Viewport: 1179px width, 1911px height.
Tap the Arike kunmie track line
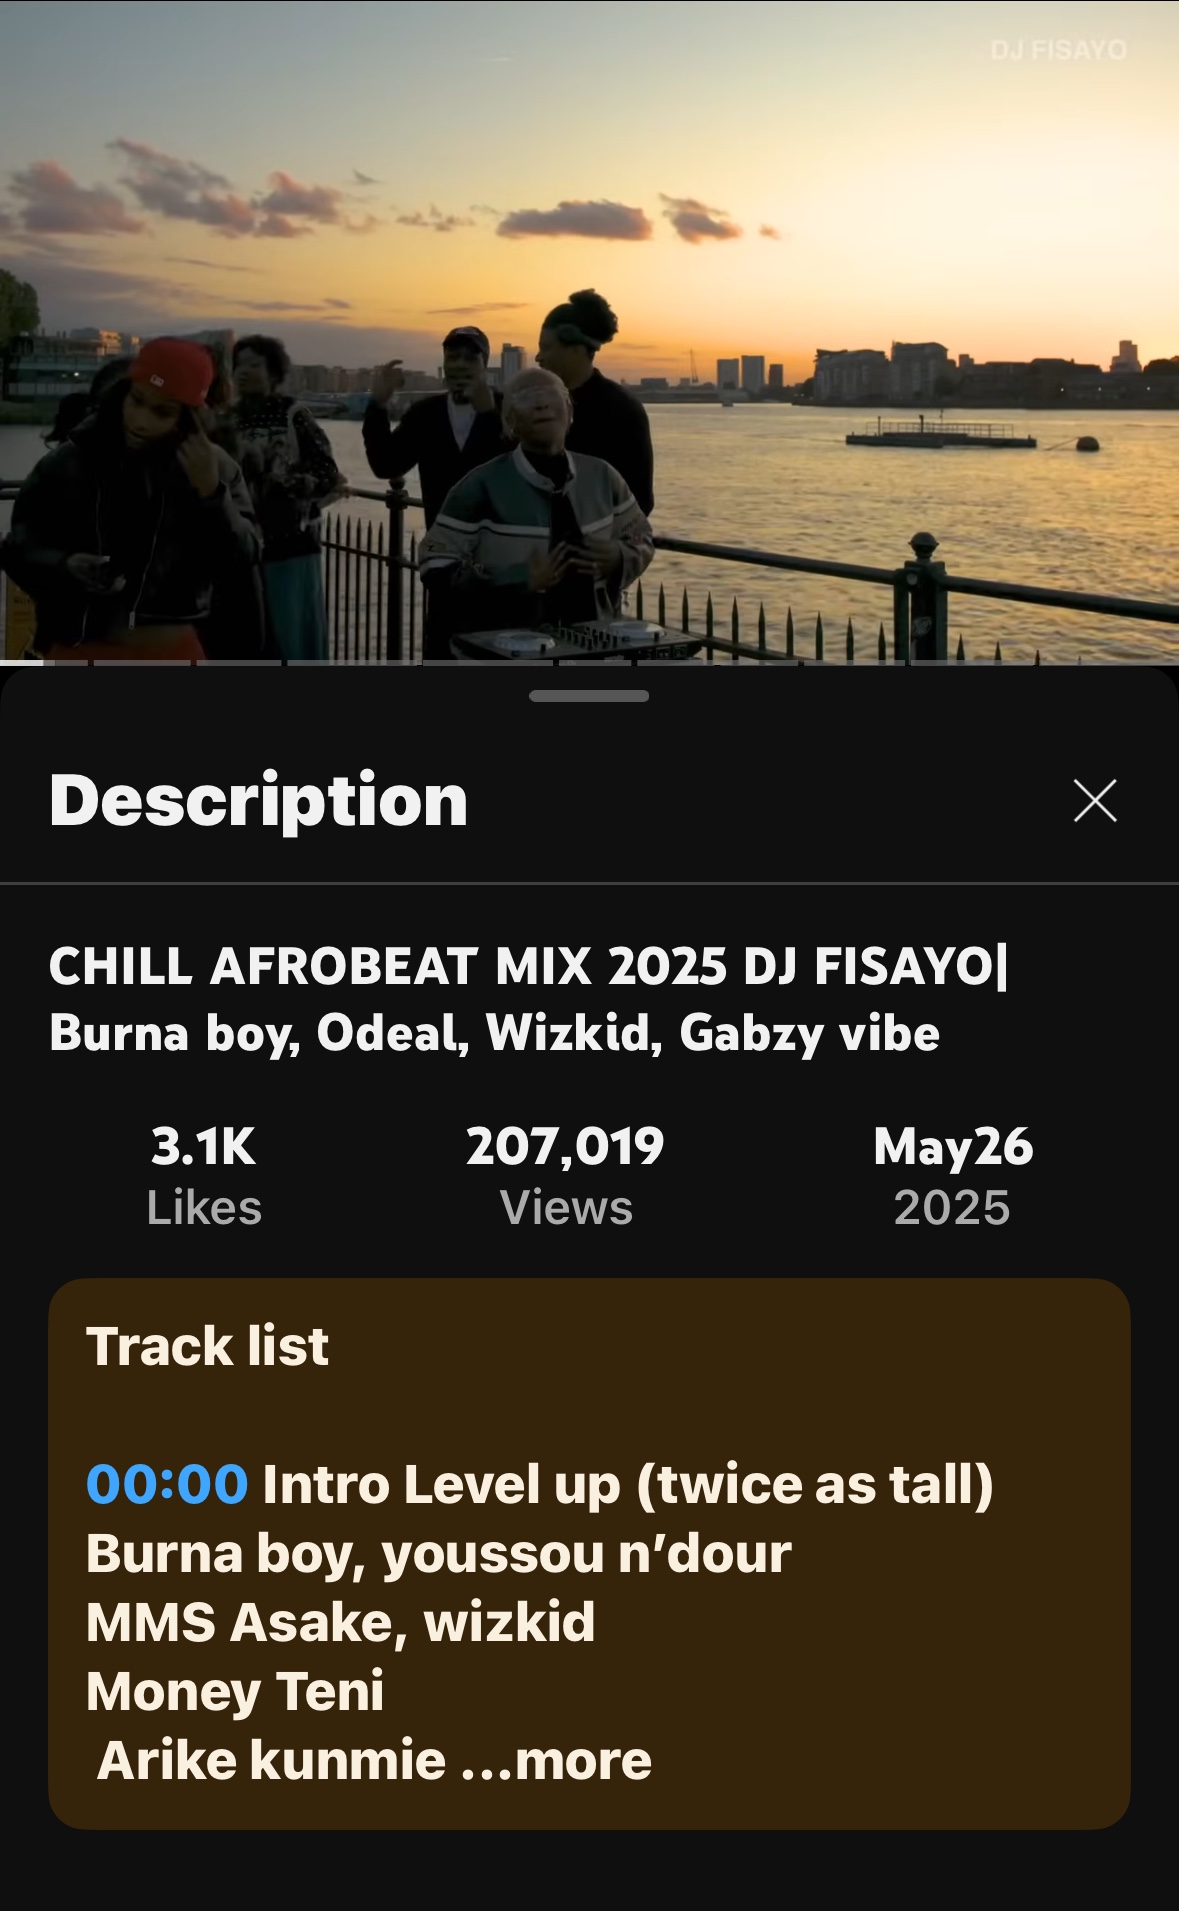(271, 1760)
